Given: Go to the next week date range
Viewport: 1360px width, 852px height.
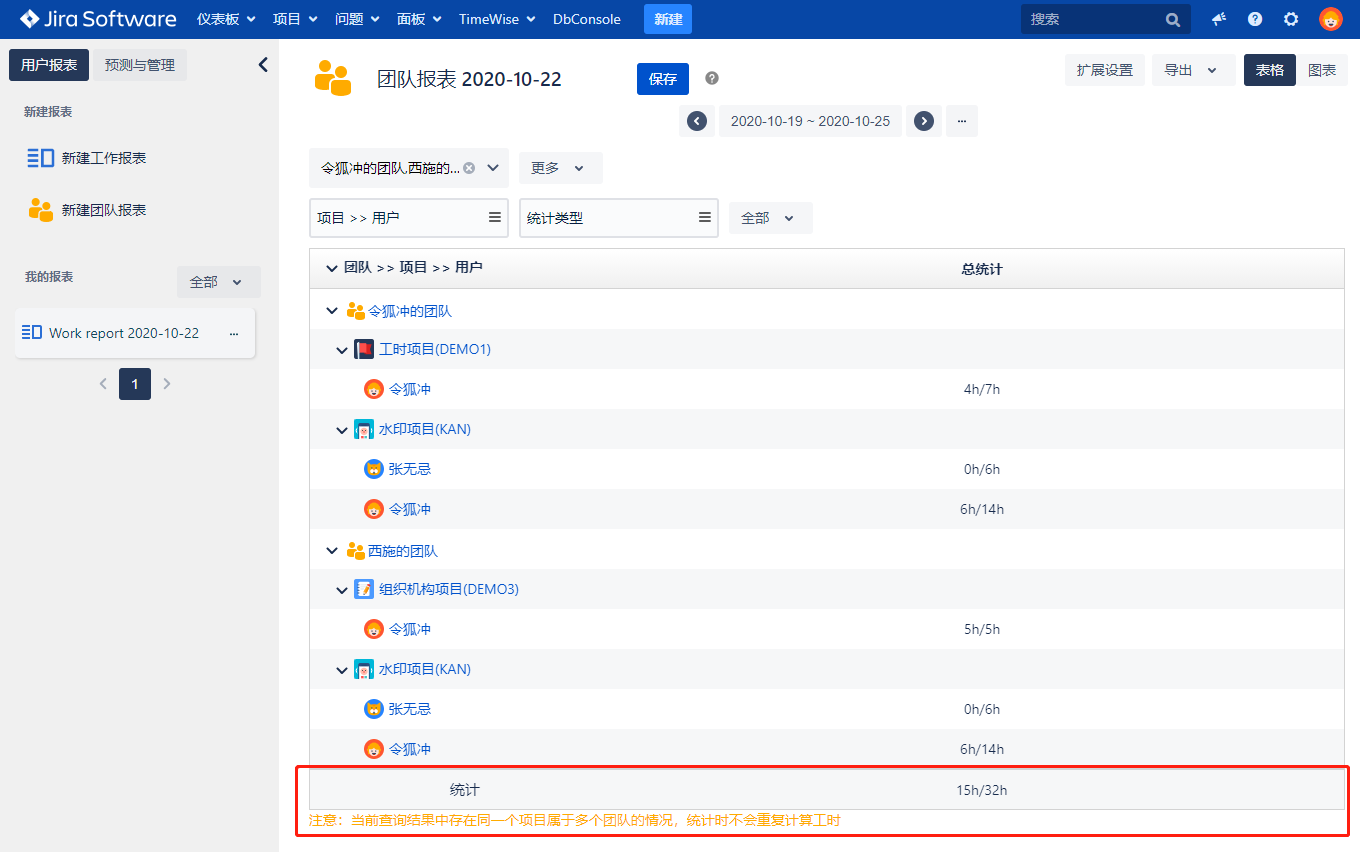Looking at the screenshot, I should coord(924,121).
